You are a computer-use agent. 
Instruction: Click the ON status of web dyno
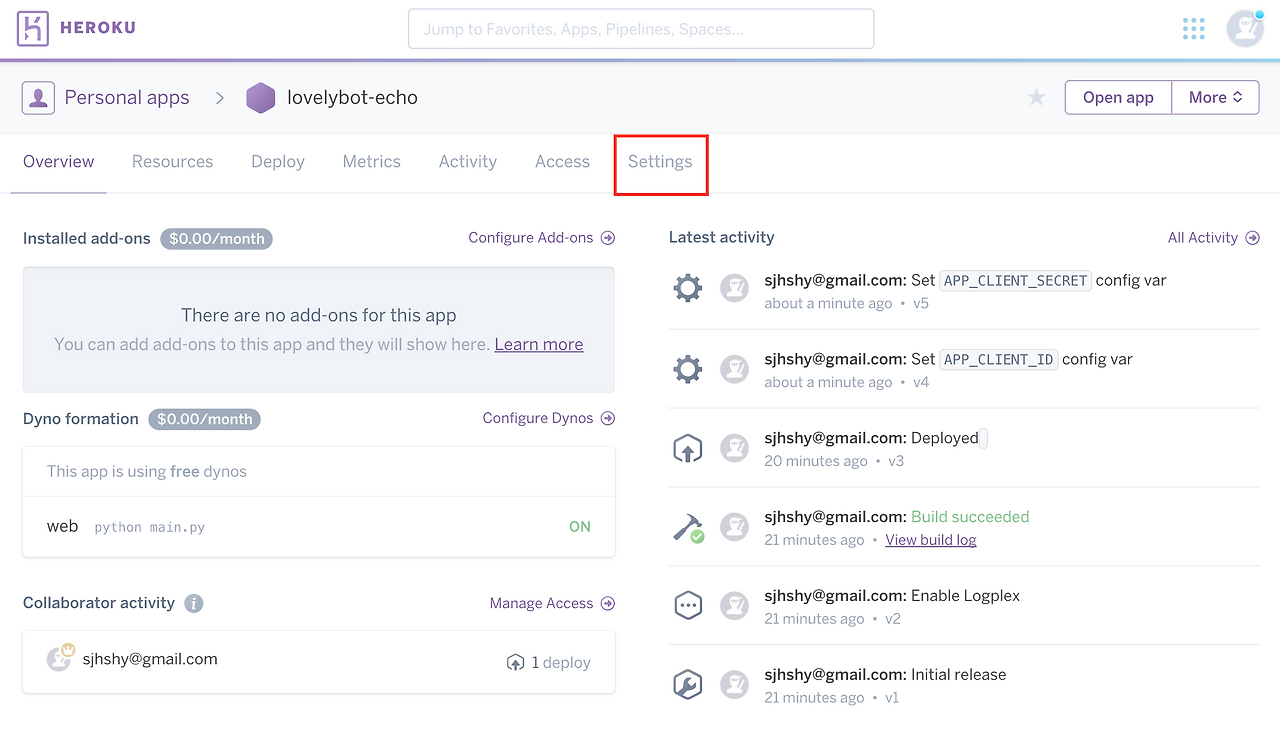coord(580,527)
